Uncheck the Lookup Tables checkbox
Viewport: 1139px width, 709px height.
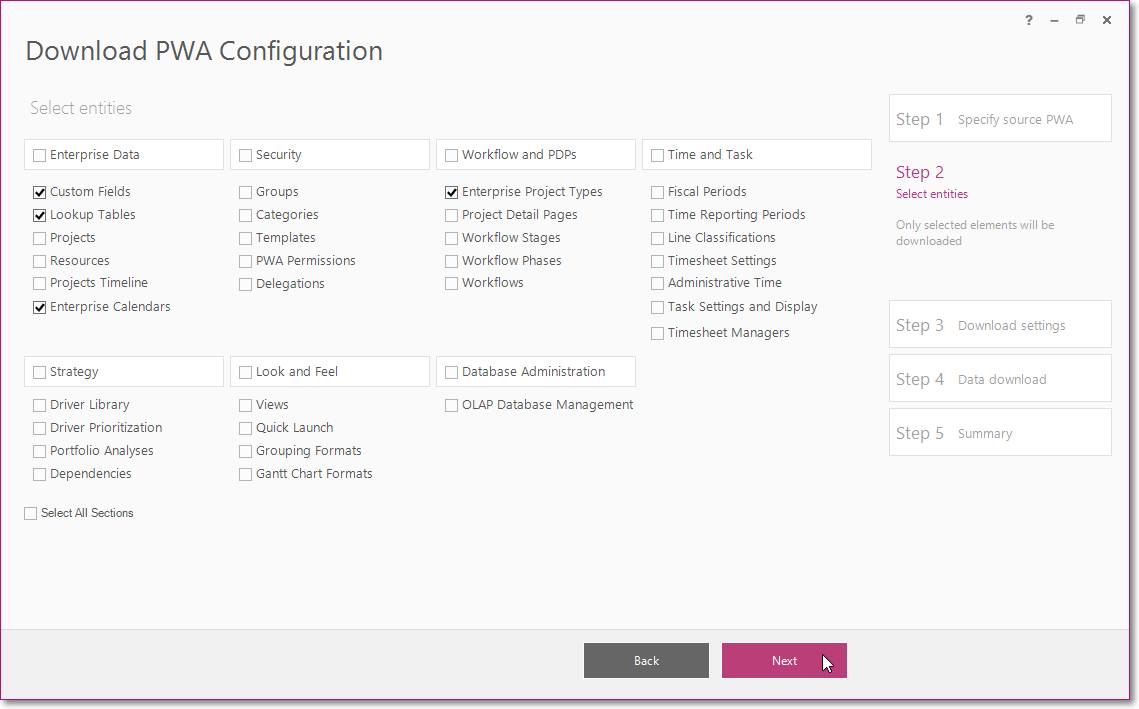pos(39,216)
